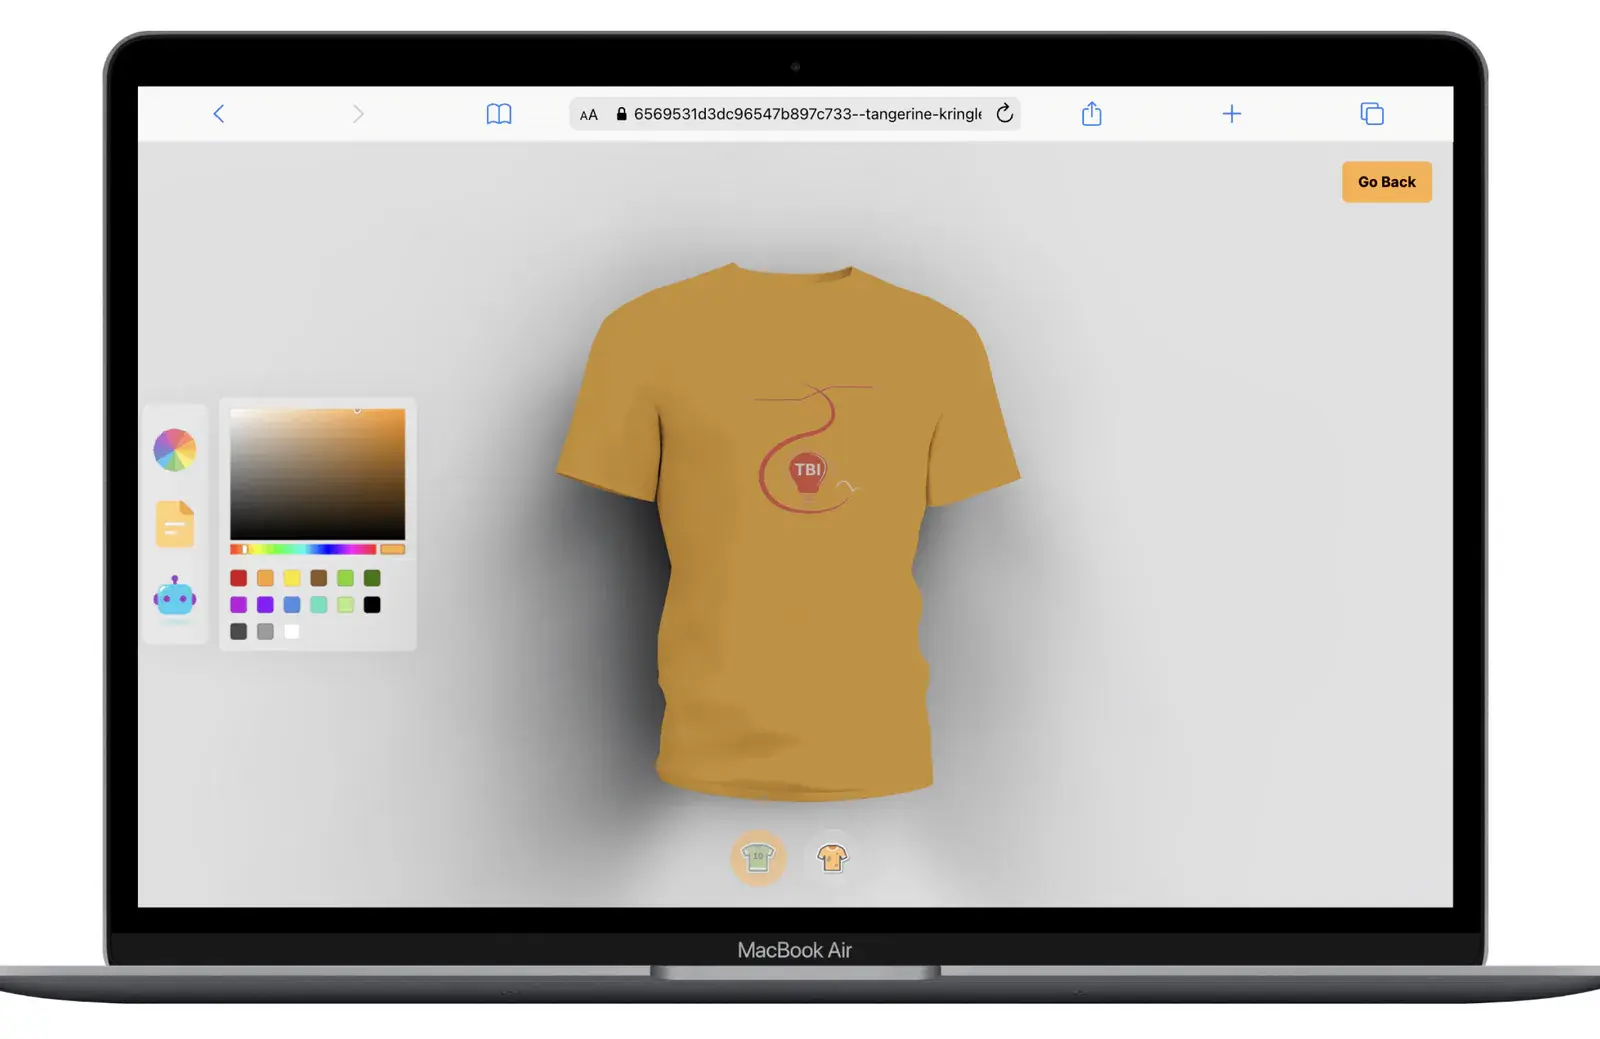Toggle the full texture shirt option
The width and height of the screenshot is (1600, 1039).
point(832,857)
